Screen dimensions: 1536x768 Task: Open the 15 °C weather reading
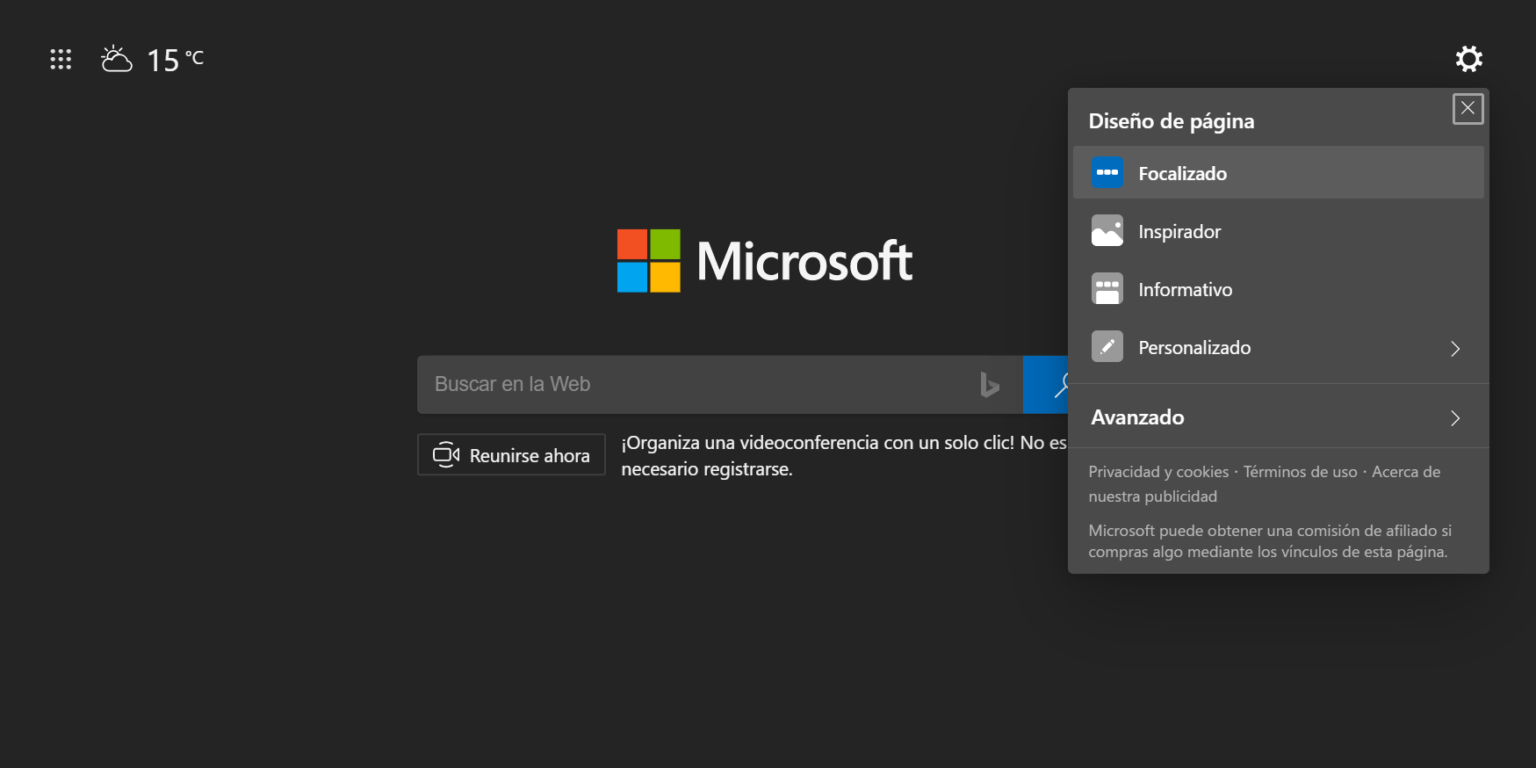pos(175,60)
